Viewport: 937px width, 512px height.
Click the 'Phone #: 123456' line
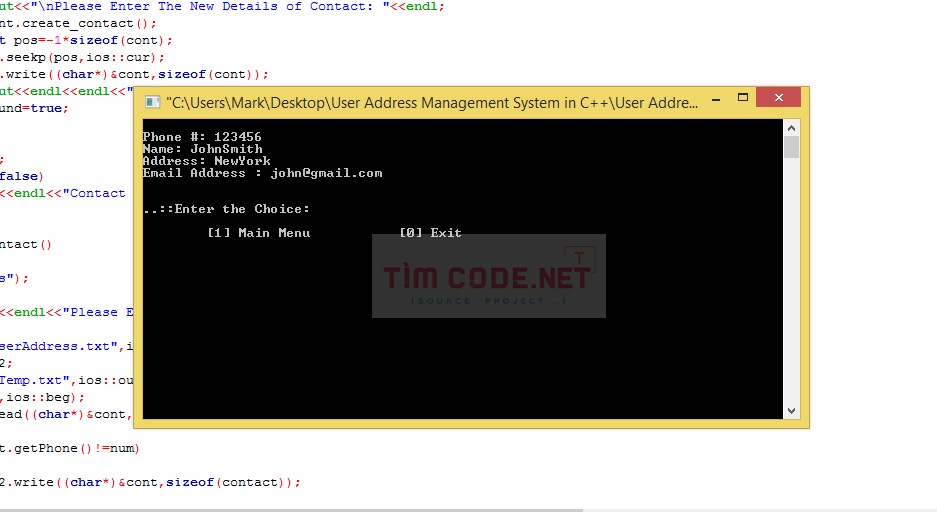click(202, 137)
